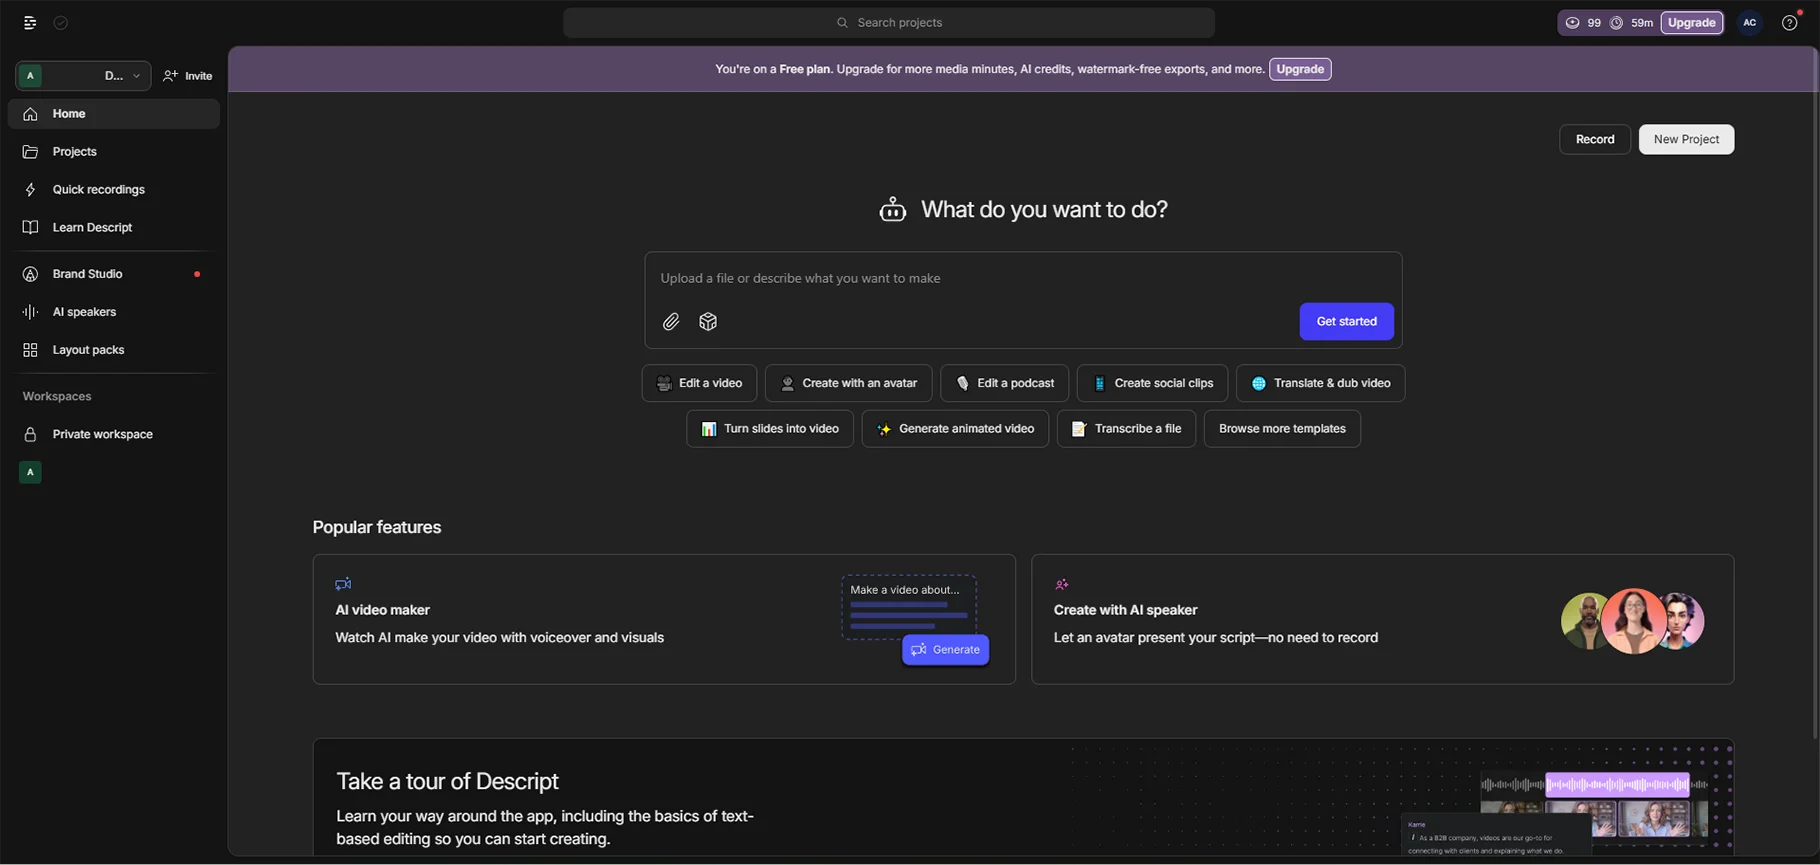Open the help question mark icon

point(1790,23)
